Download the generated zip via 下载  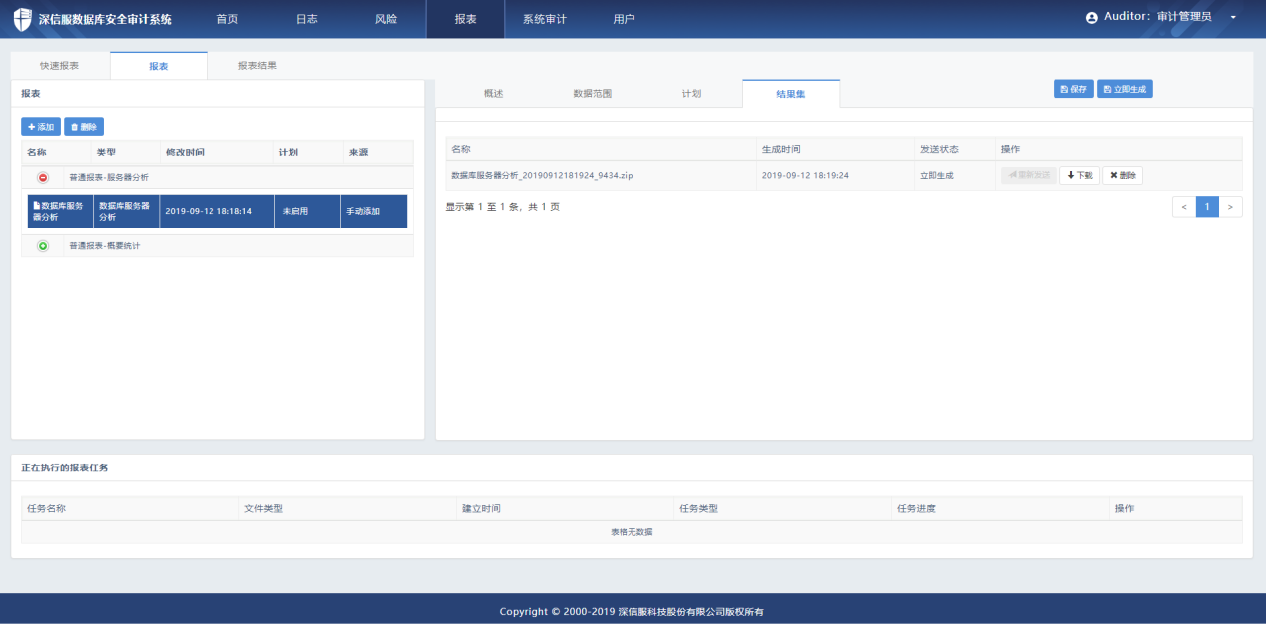1079,175
